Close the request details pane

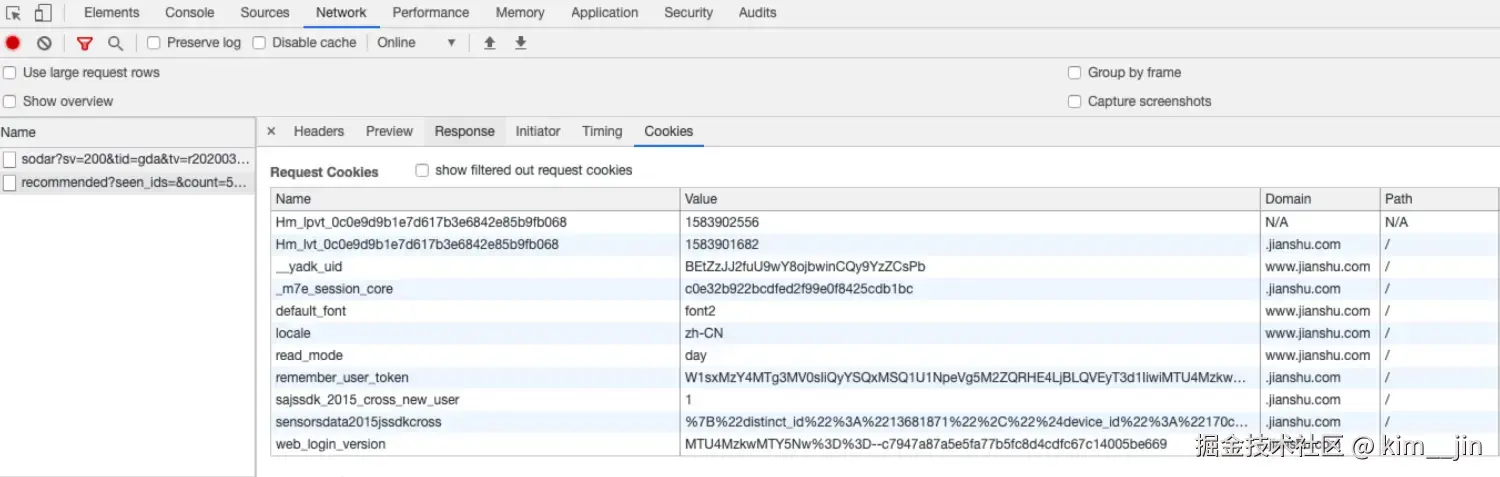[x=271, y=131]
